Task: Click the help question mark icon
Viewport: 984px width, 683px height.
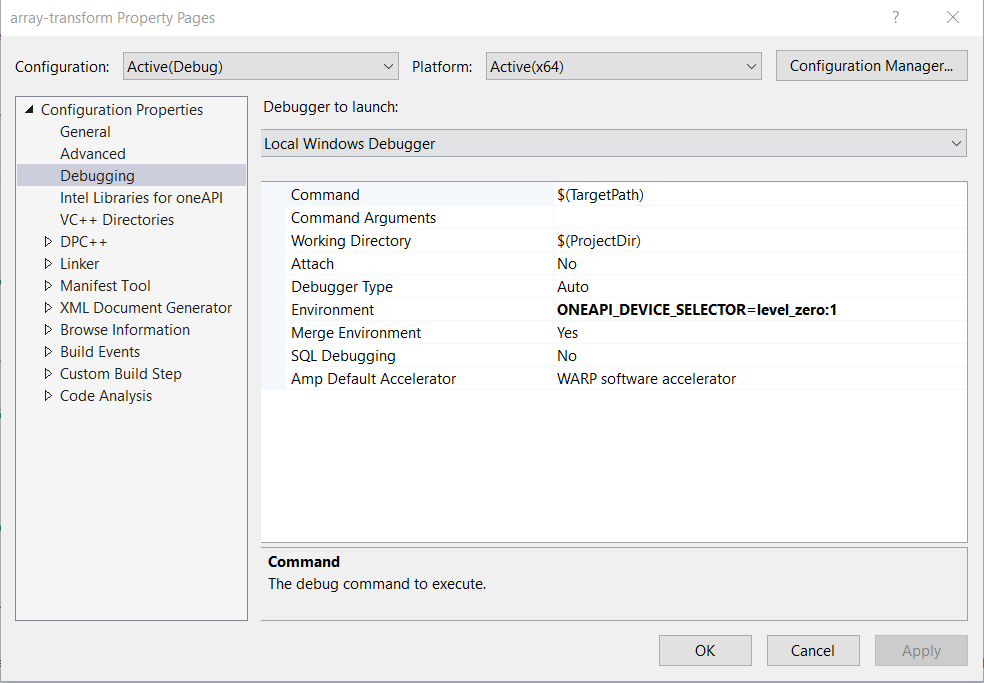Action: point(895,17)
